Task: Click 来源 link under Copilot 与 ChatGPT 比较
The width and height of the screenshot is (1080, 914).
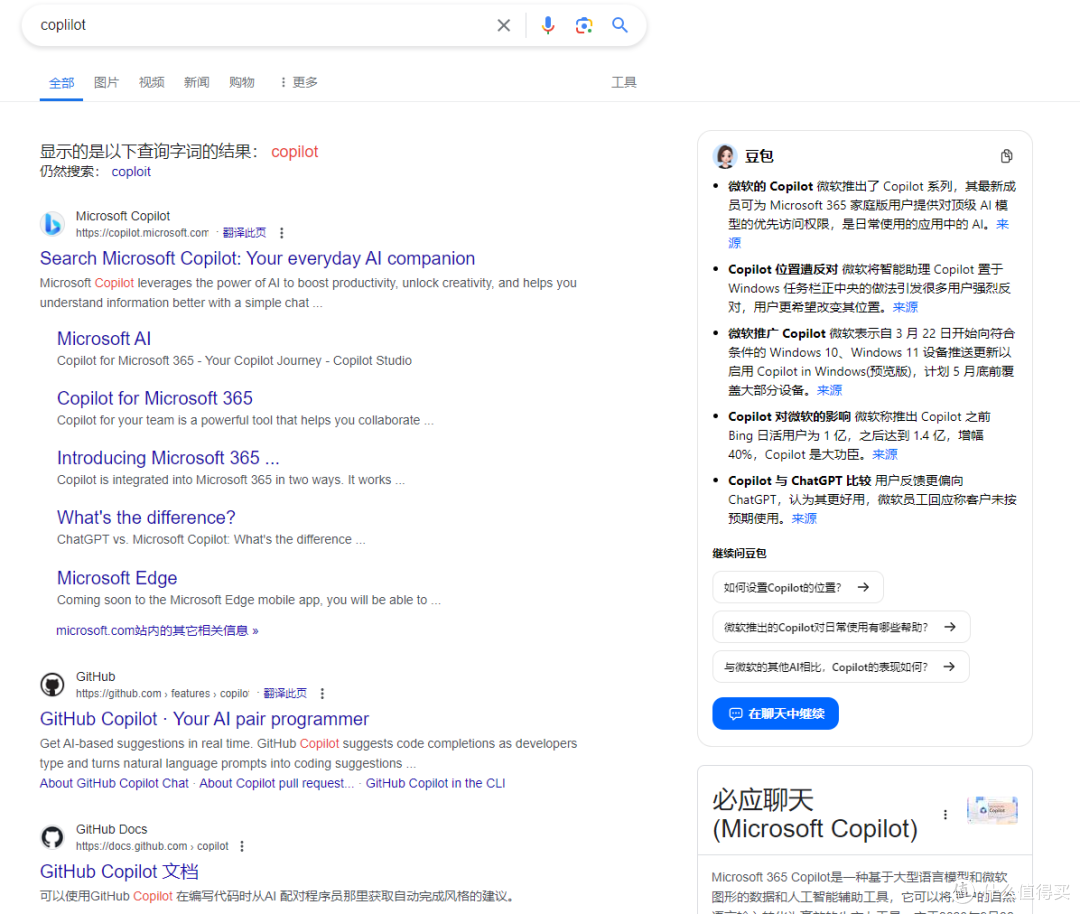Action: tap(804, 519)
